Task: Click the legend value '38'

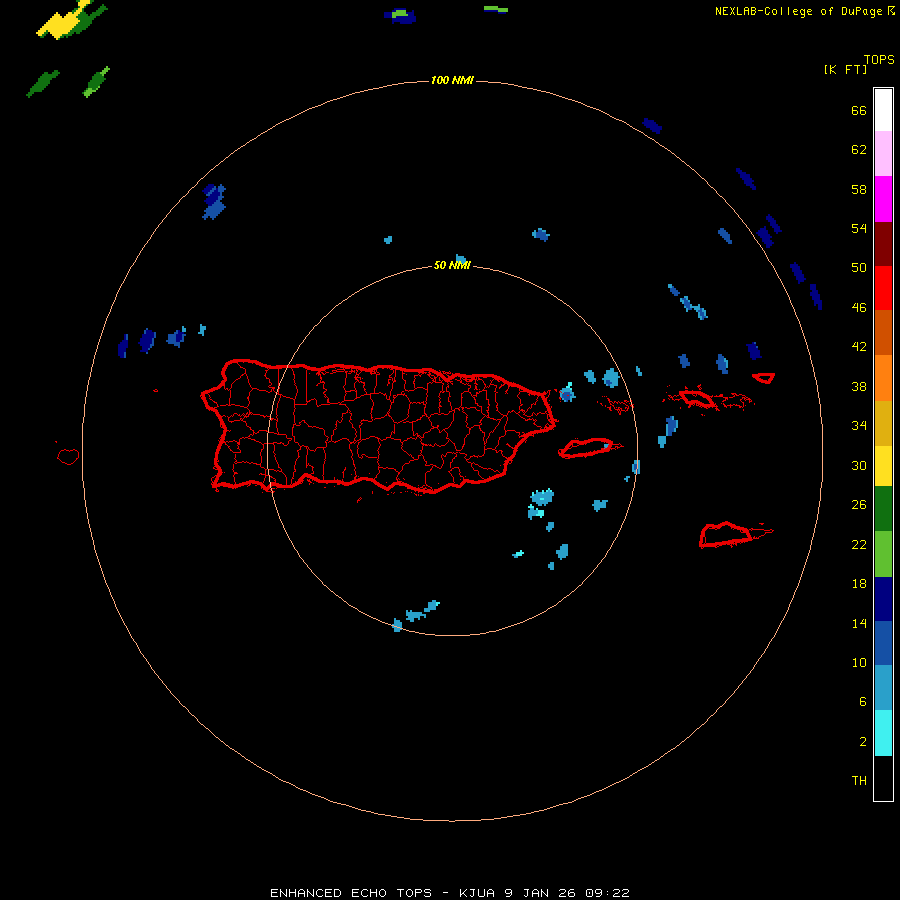Action: point(859,386)
